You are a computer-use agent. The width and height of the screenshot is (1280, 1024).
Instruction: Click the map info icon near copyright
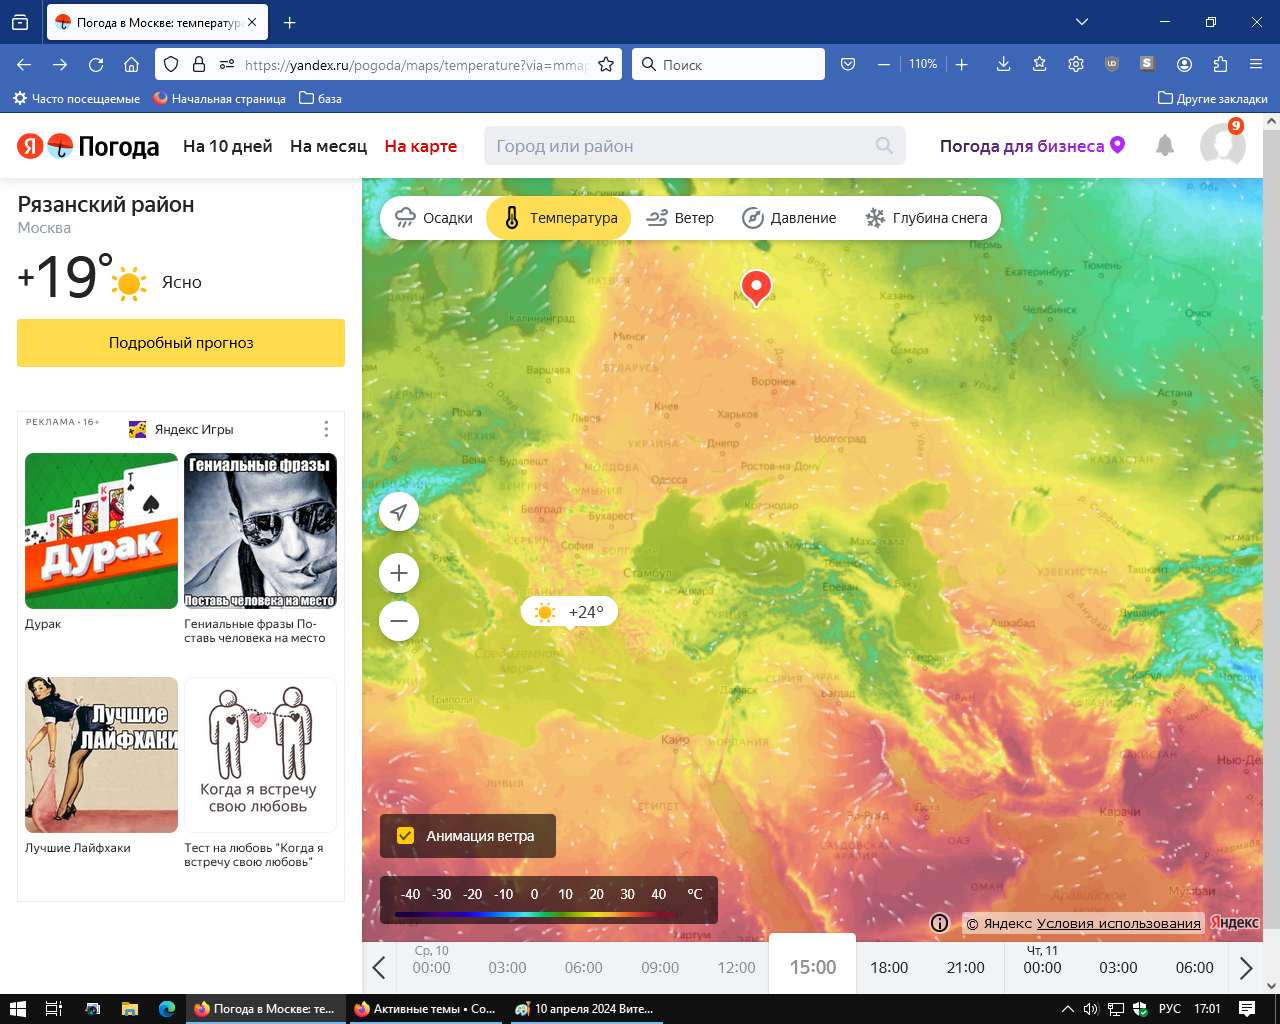click(x=939, y=923)
